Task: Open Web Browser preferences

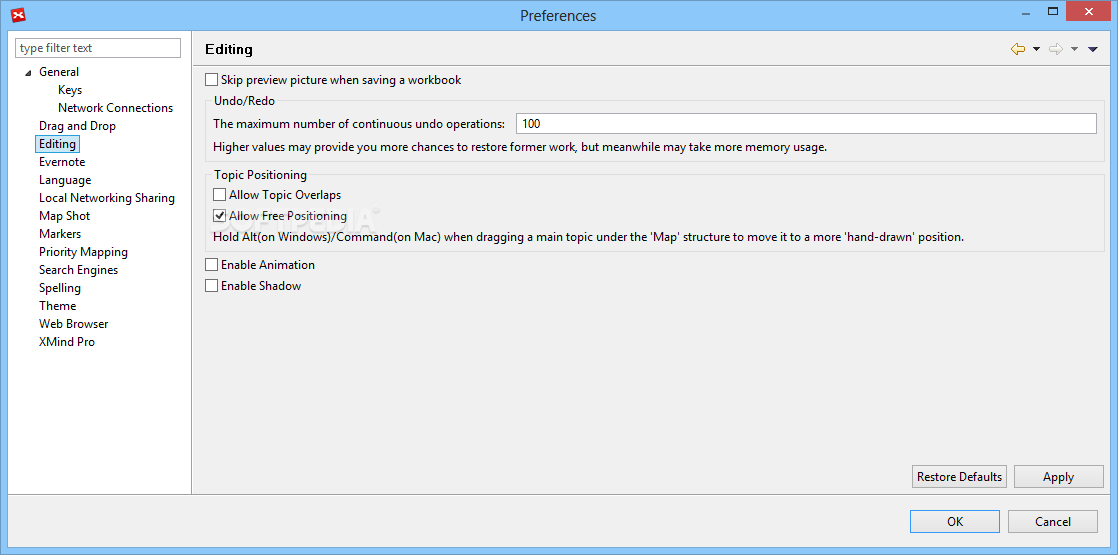Action: [x=73, y=324]
